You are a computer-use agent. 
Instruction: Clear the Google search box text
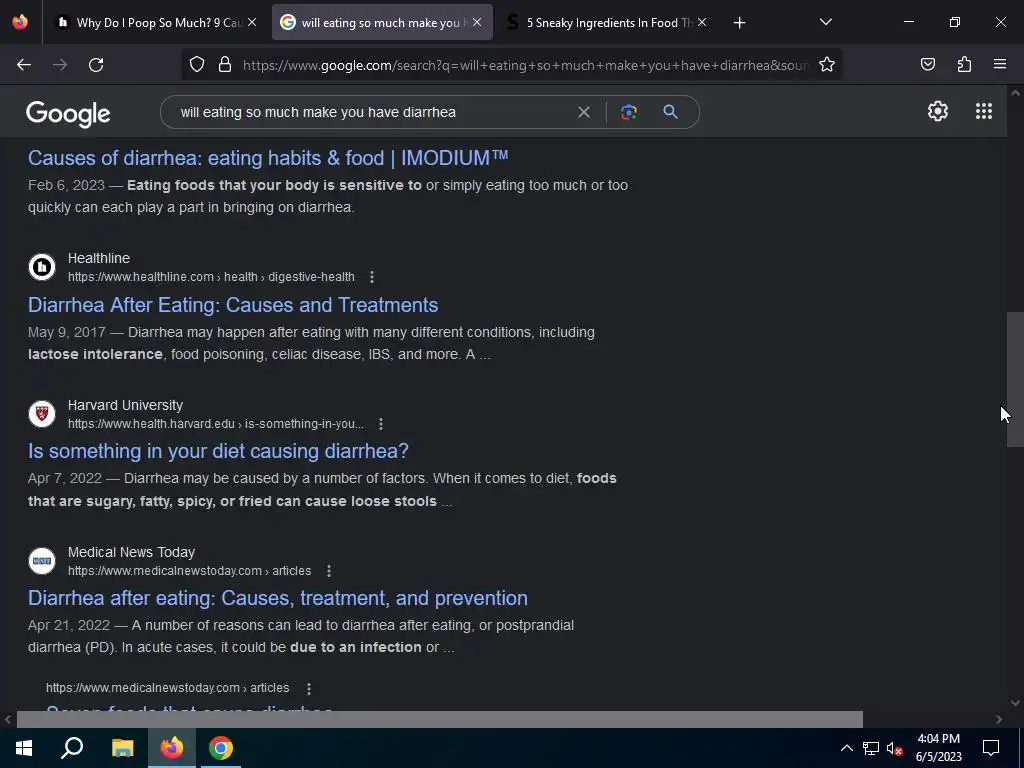(x=584, y=112)
